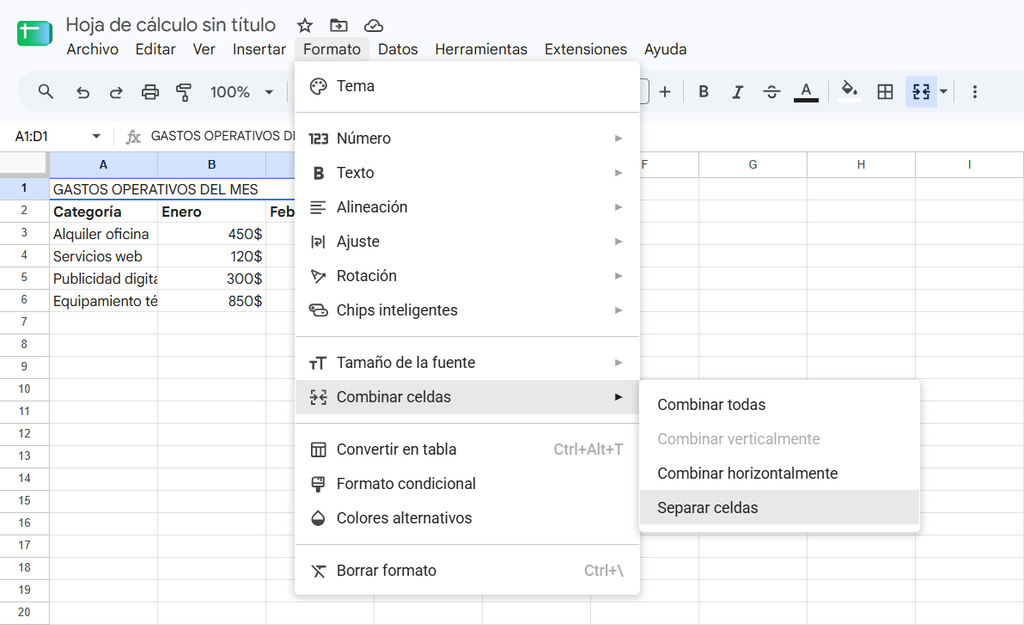Click the print icon

[x=150, y=92]
